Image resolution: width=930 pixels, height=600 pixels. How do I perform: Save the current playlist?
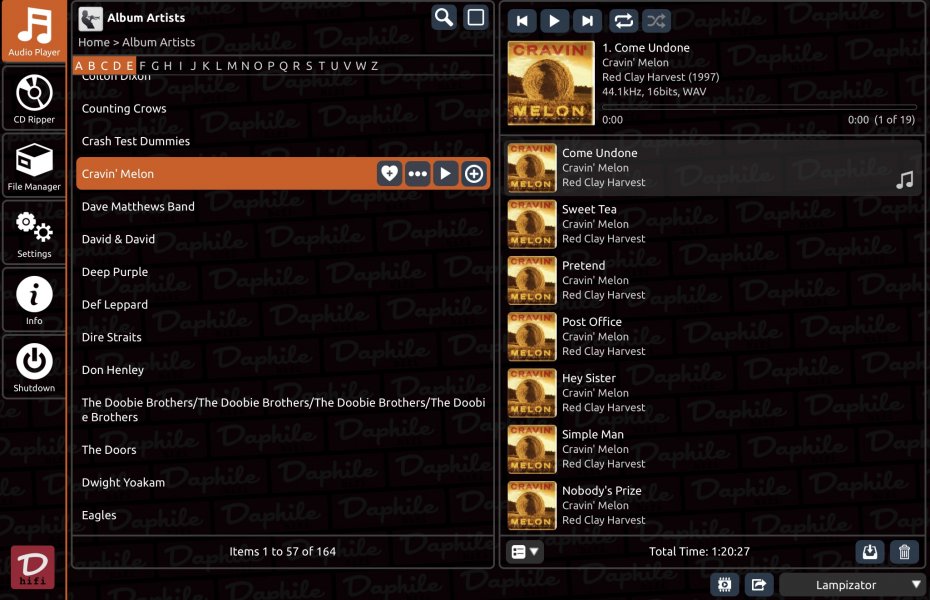(x=870, y=552)
